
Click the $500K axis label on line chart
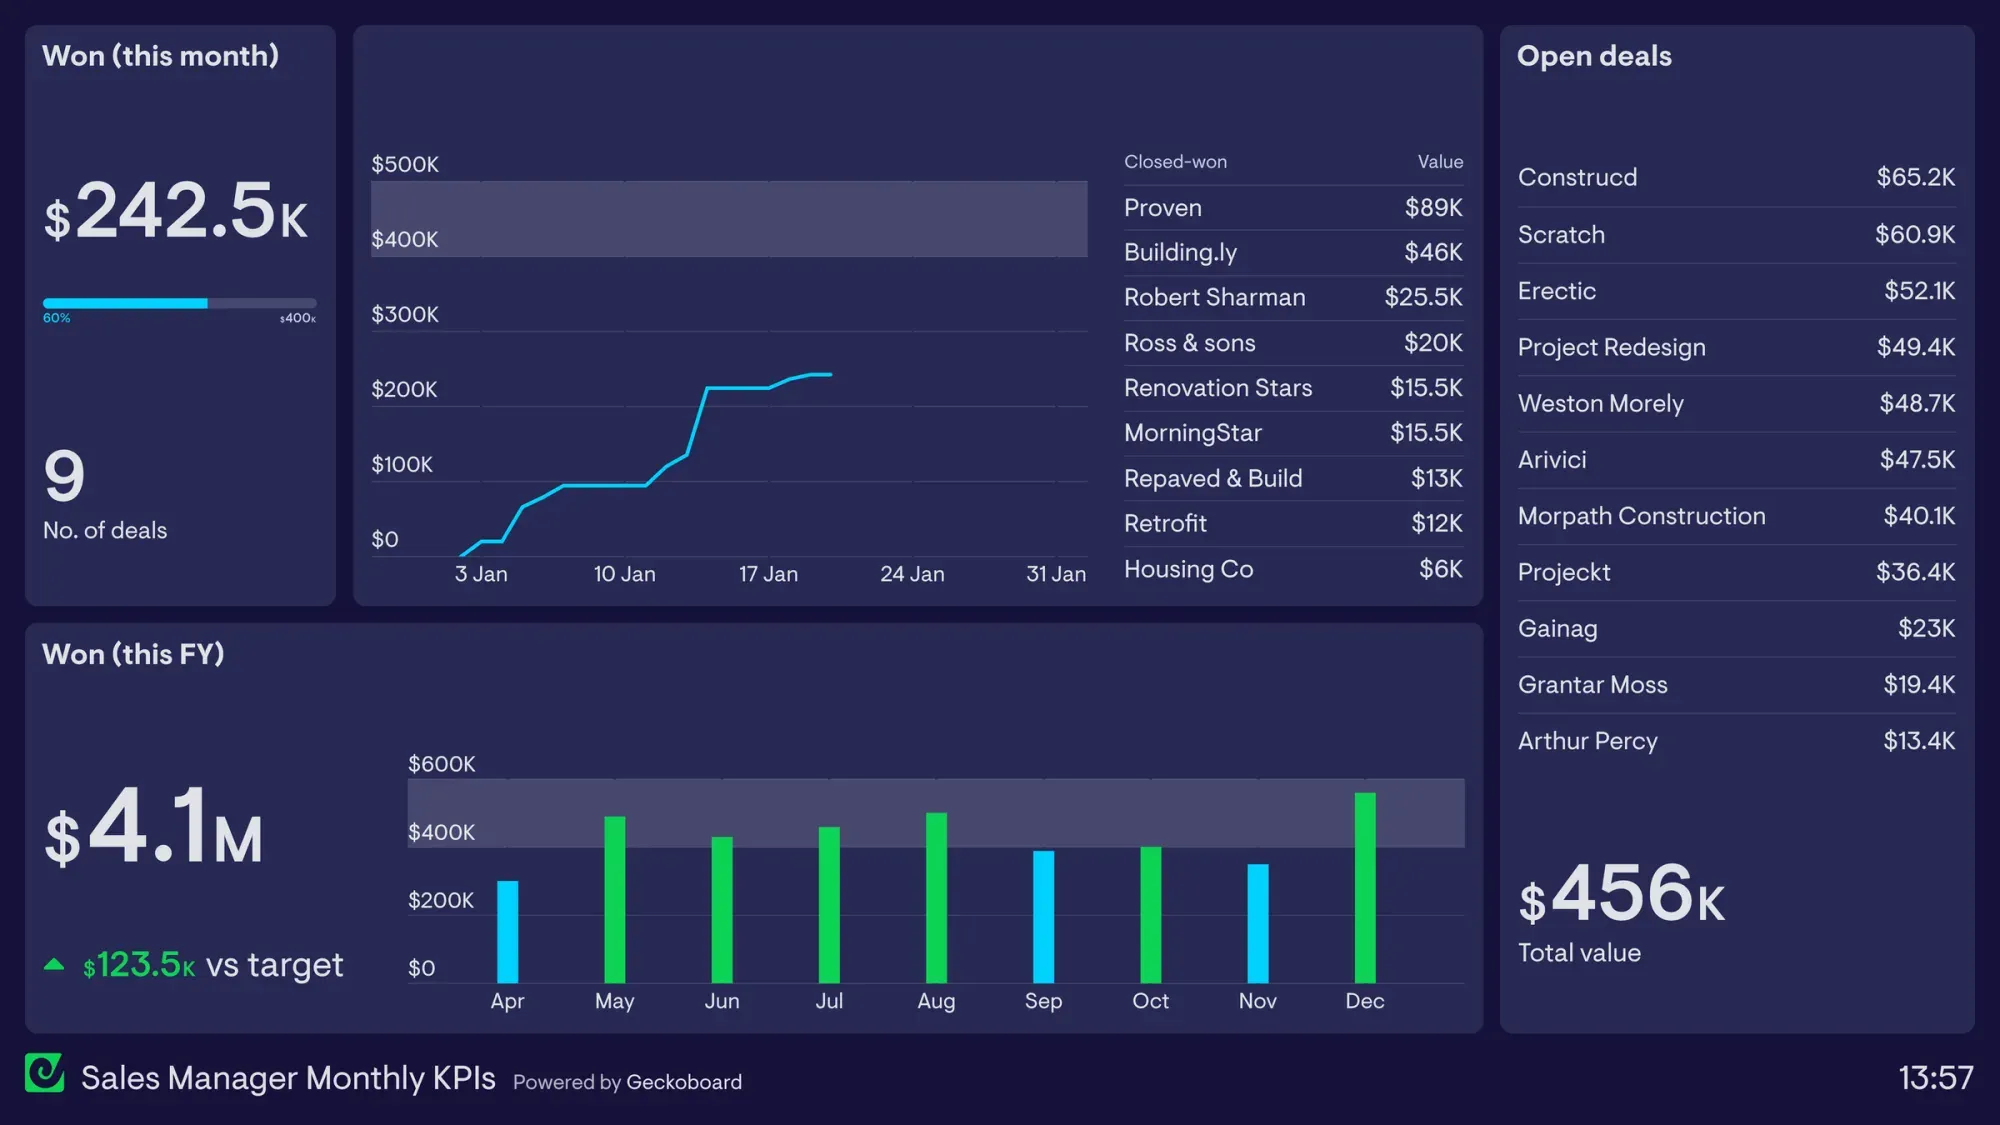(405, 164)
